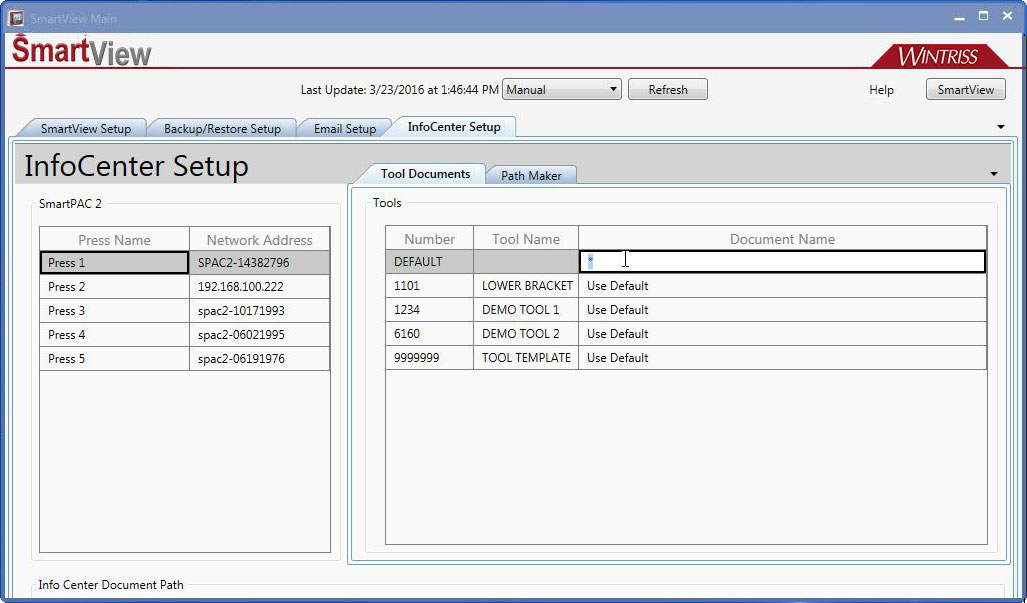
Task: Open the Backup/Restore Setup tab
Action: coord(222,128)
